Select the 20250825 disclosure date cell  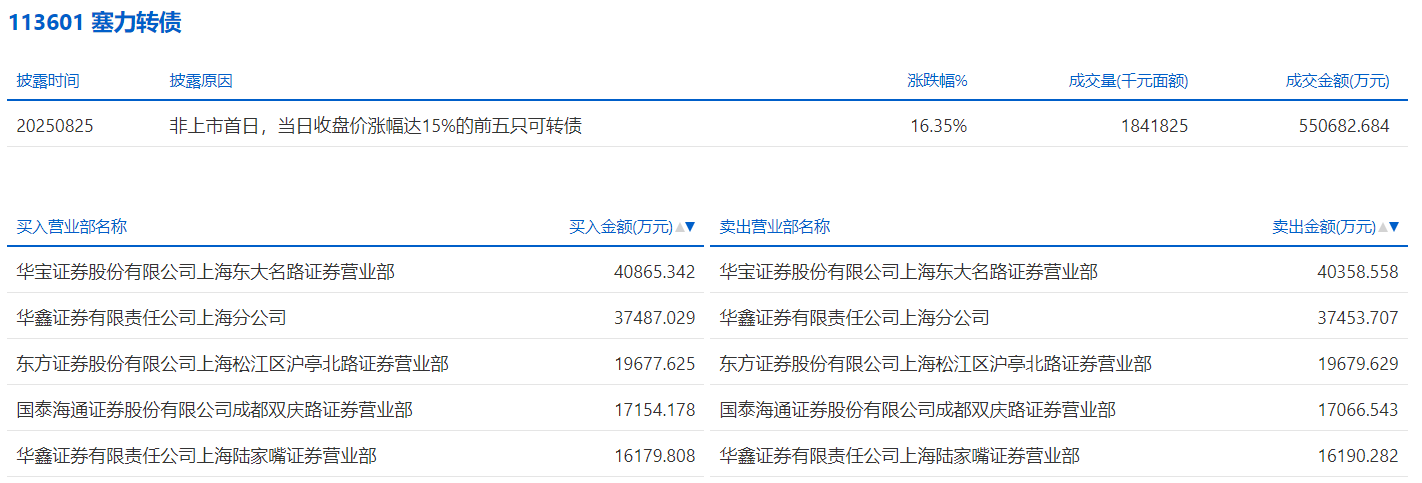55,126
